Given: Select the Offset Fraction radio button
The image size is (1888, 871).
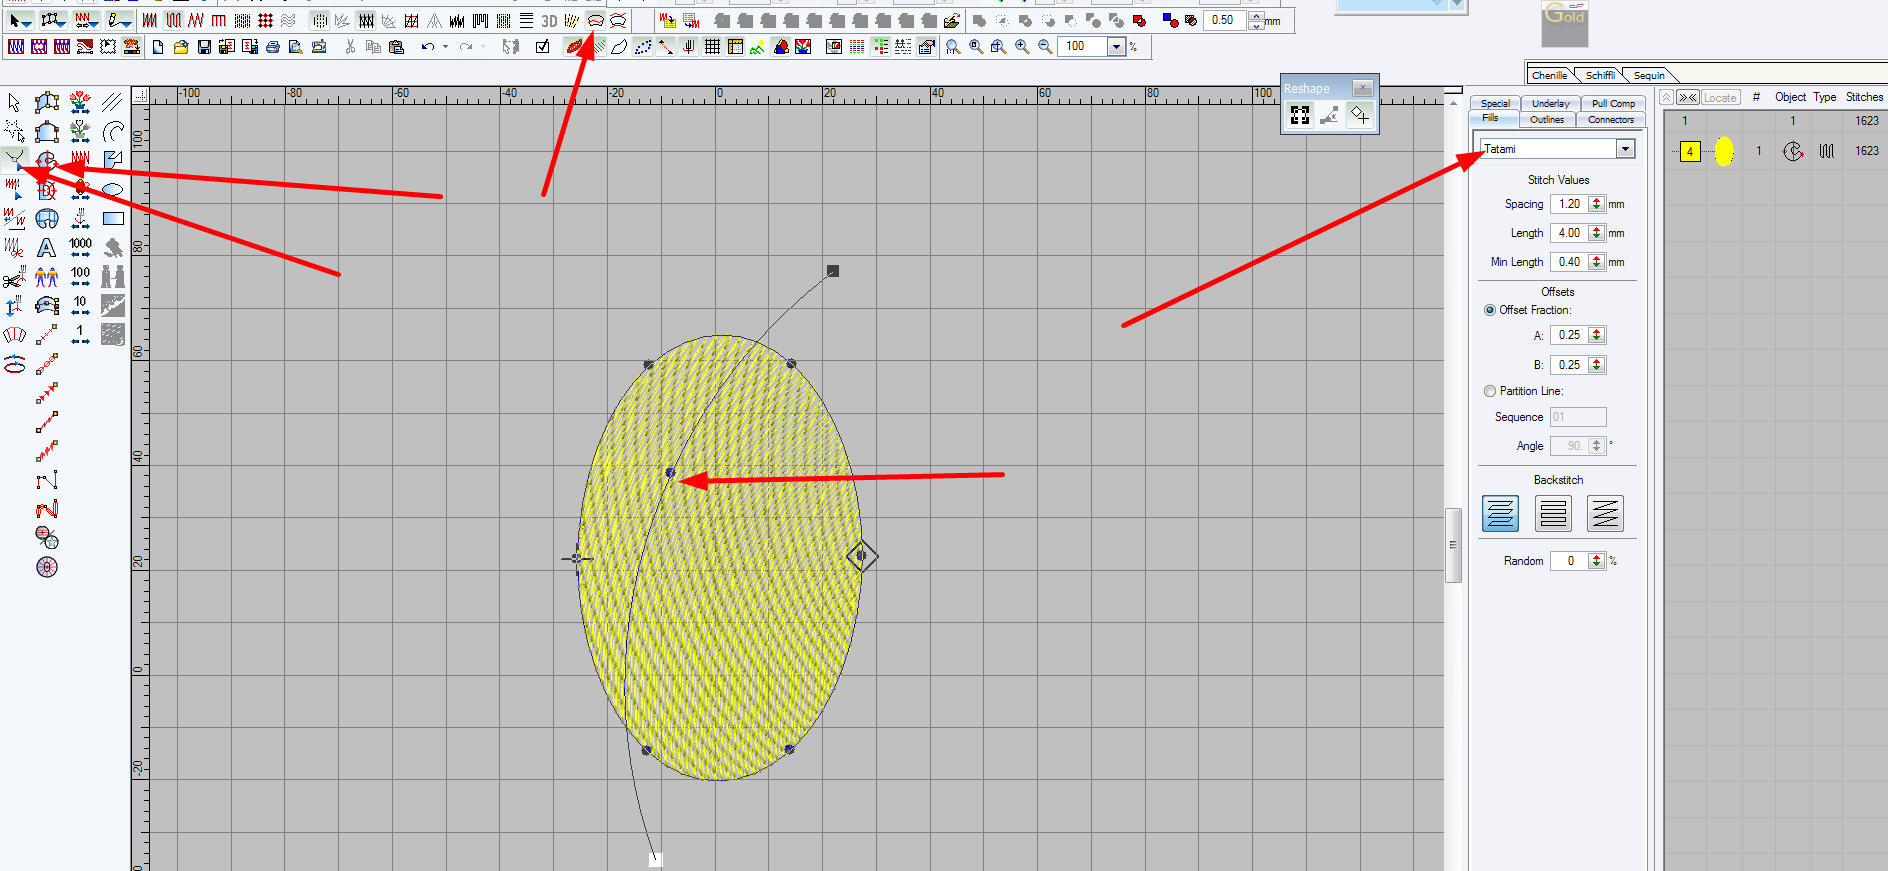Looking at the screenshot, I should 1490,310.
